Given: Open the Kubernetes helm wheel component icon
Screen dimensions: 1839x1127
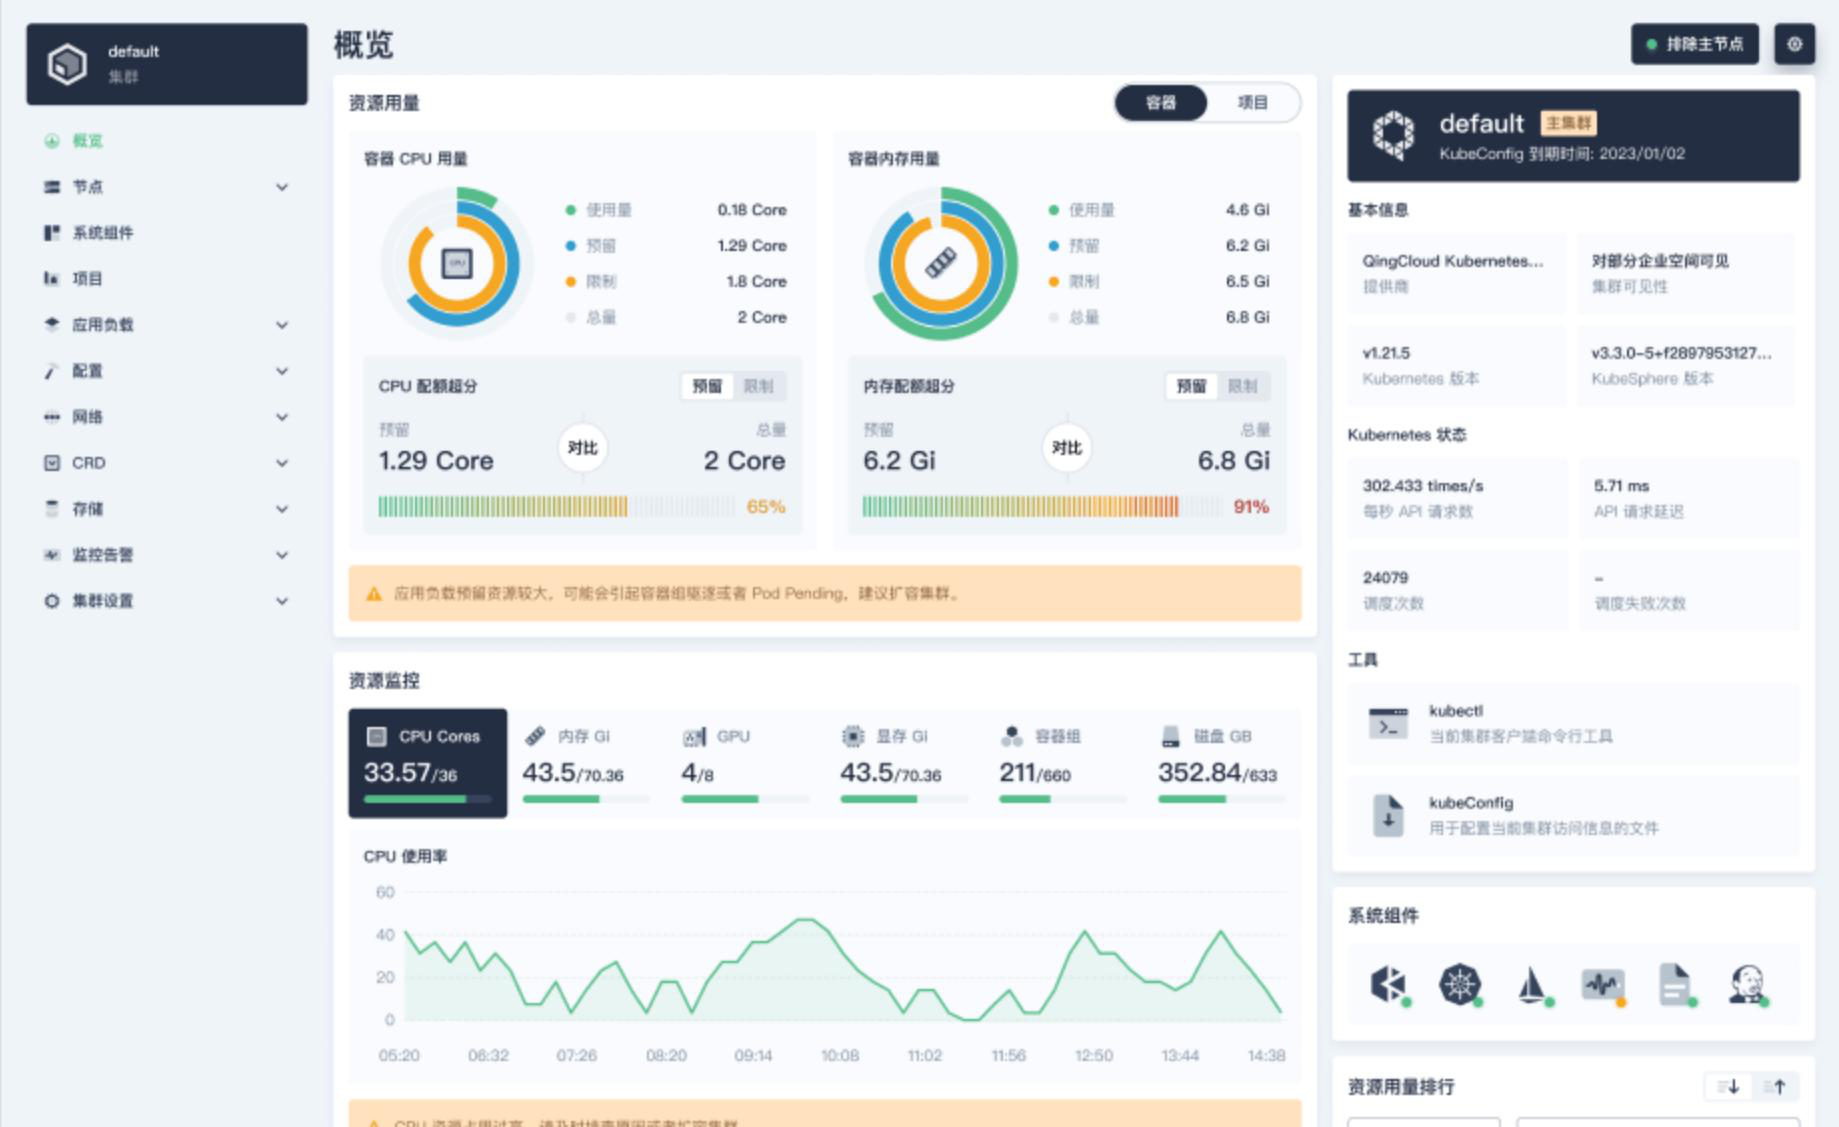Looking at the screenshot, I should click(1460, 984).
